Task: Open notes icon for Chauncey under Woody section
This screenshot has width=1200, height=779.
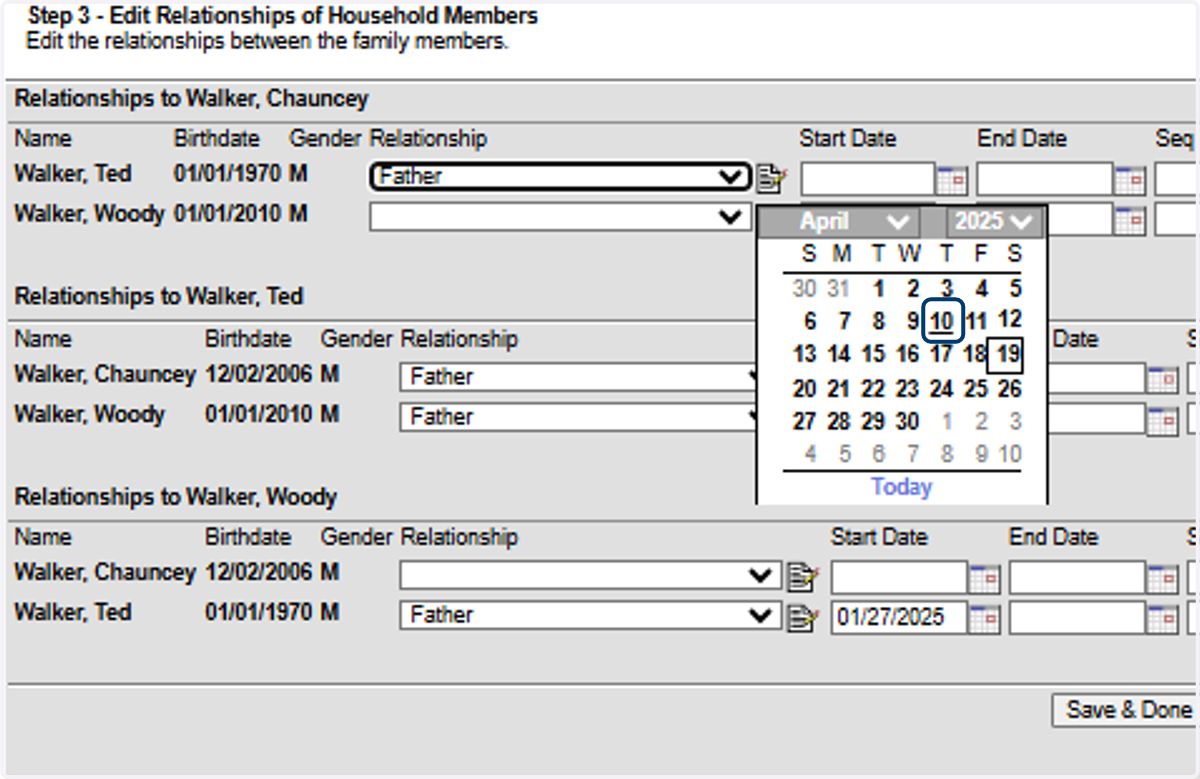Action: pyautogui.click(x=802, y=577)
